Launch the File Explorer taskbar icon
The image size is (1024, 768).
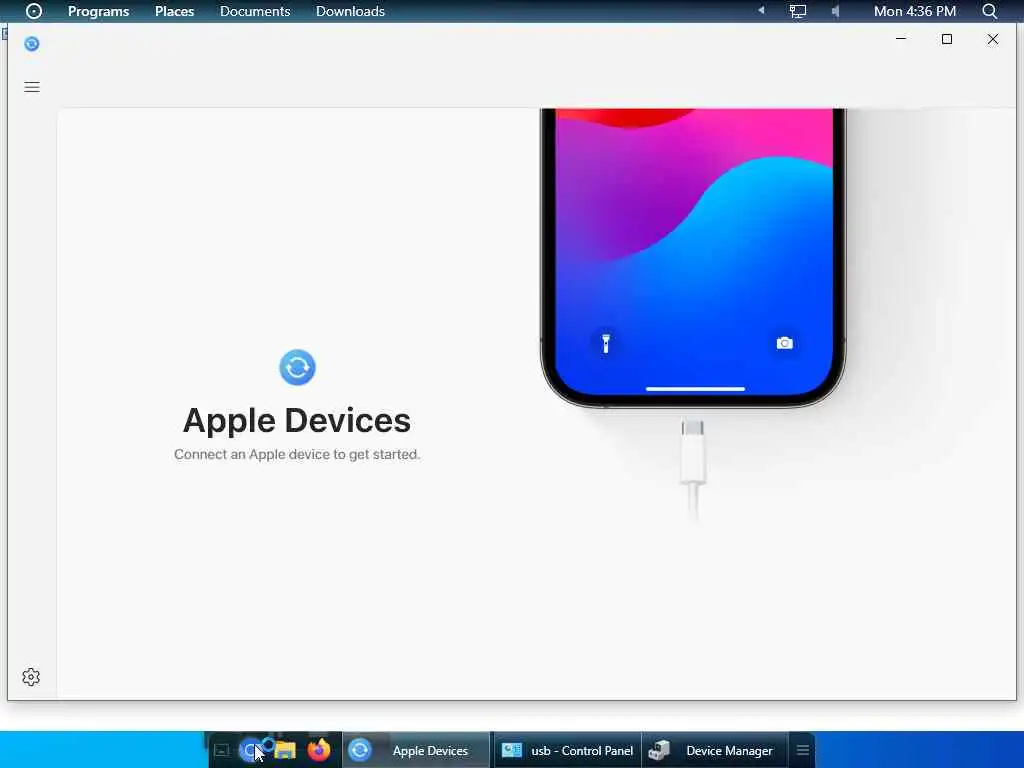tap(285, 750)
